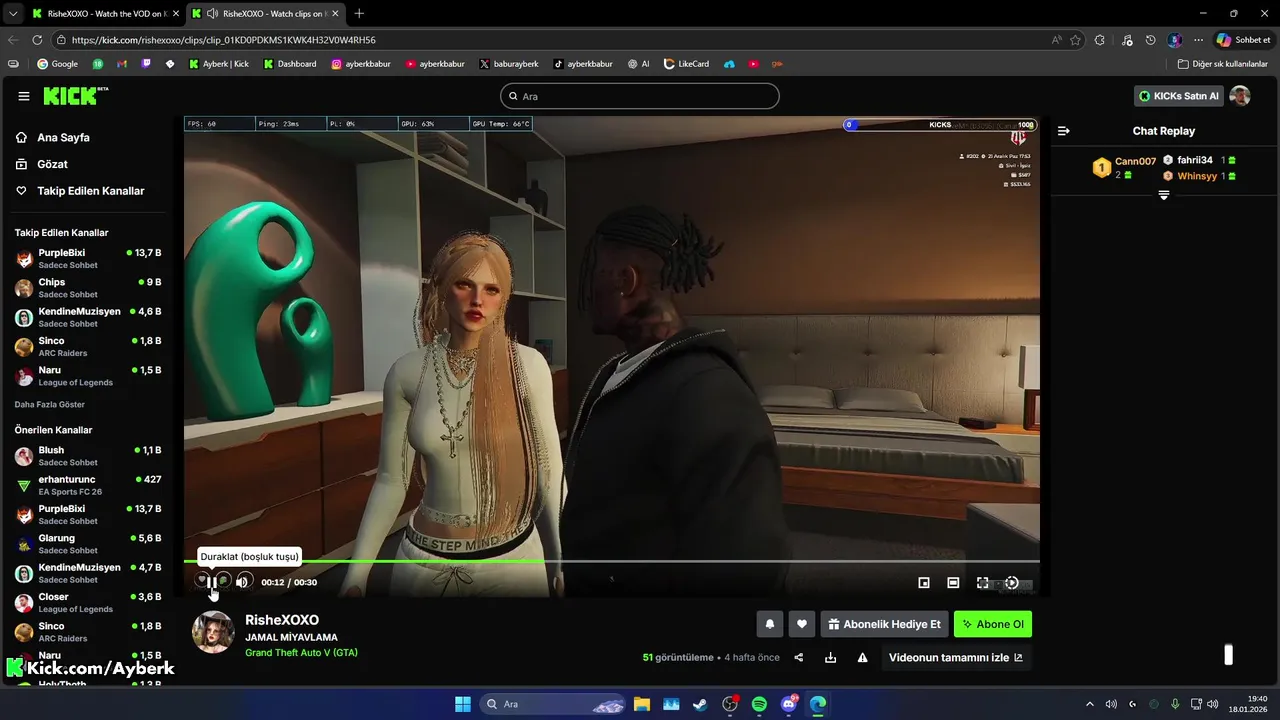Select Whinsyy in the chat leaderboard
This screenshot has width=1280, height=720.
(1197, 176)
